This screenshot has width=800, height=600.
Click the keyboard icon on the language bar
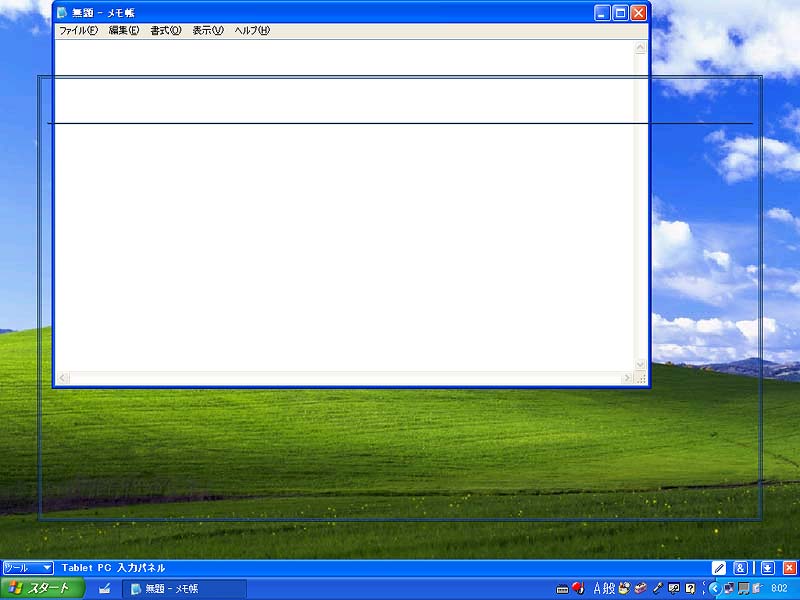pyautogui.click(x=562, y=589)
